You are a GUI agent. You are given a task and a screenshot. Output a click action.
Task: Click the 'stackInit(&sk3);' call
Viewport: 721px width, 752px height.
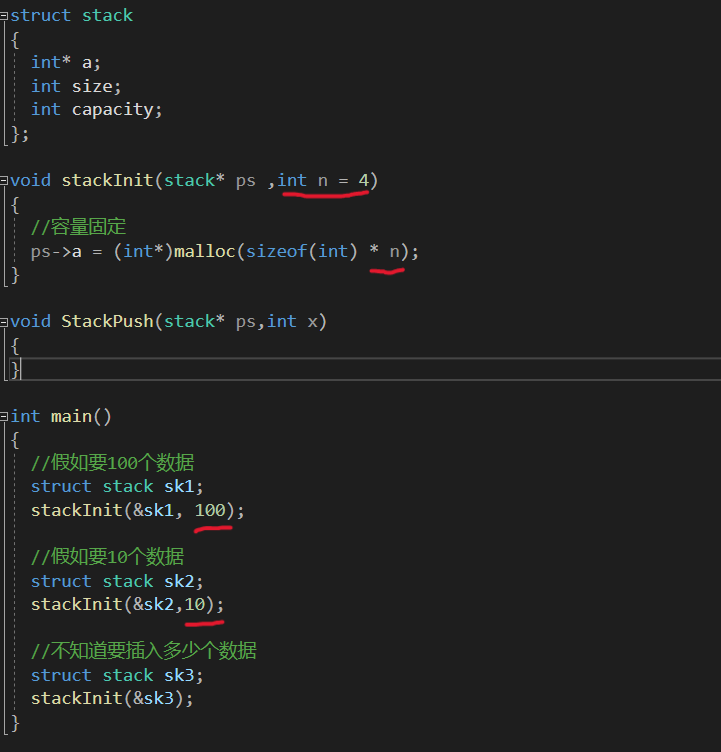point(112,699)
